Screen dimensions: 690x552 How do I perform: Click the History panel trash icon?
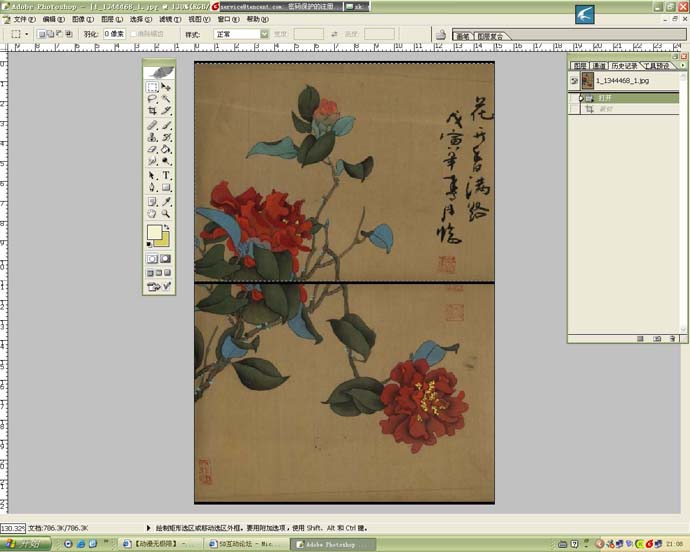(672, 339)
